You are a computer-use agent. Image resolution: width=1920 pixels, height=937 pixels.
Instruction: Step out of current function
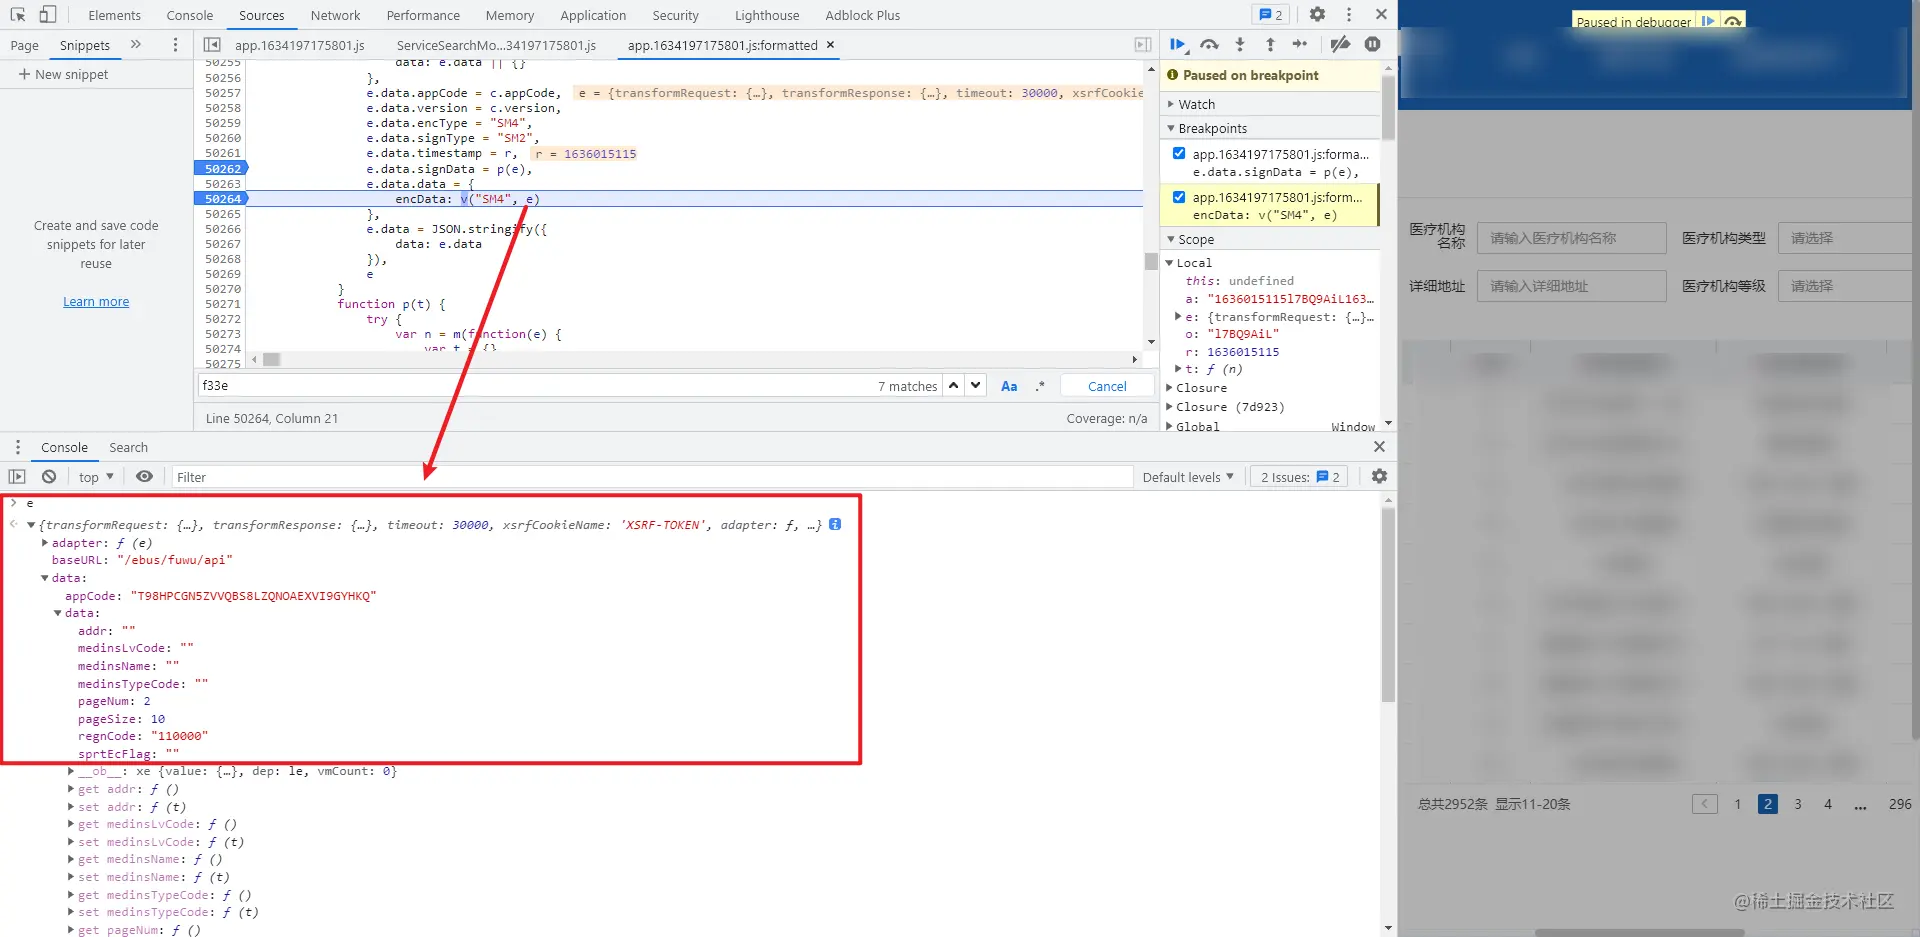pos(1270,44)
